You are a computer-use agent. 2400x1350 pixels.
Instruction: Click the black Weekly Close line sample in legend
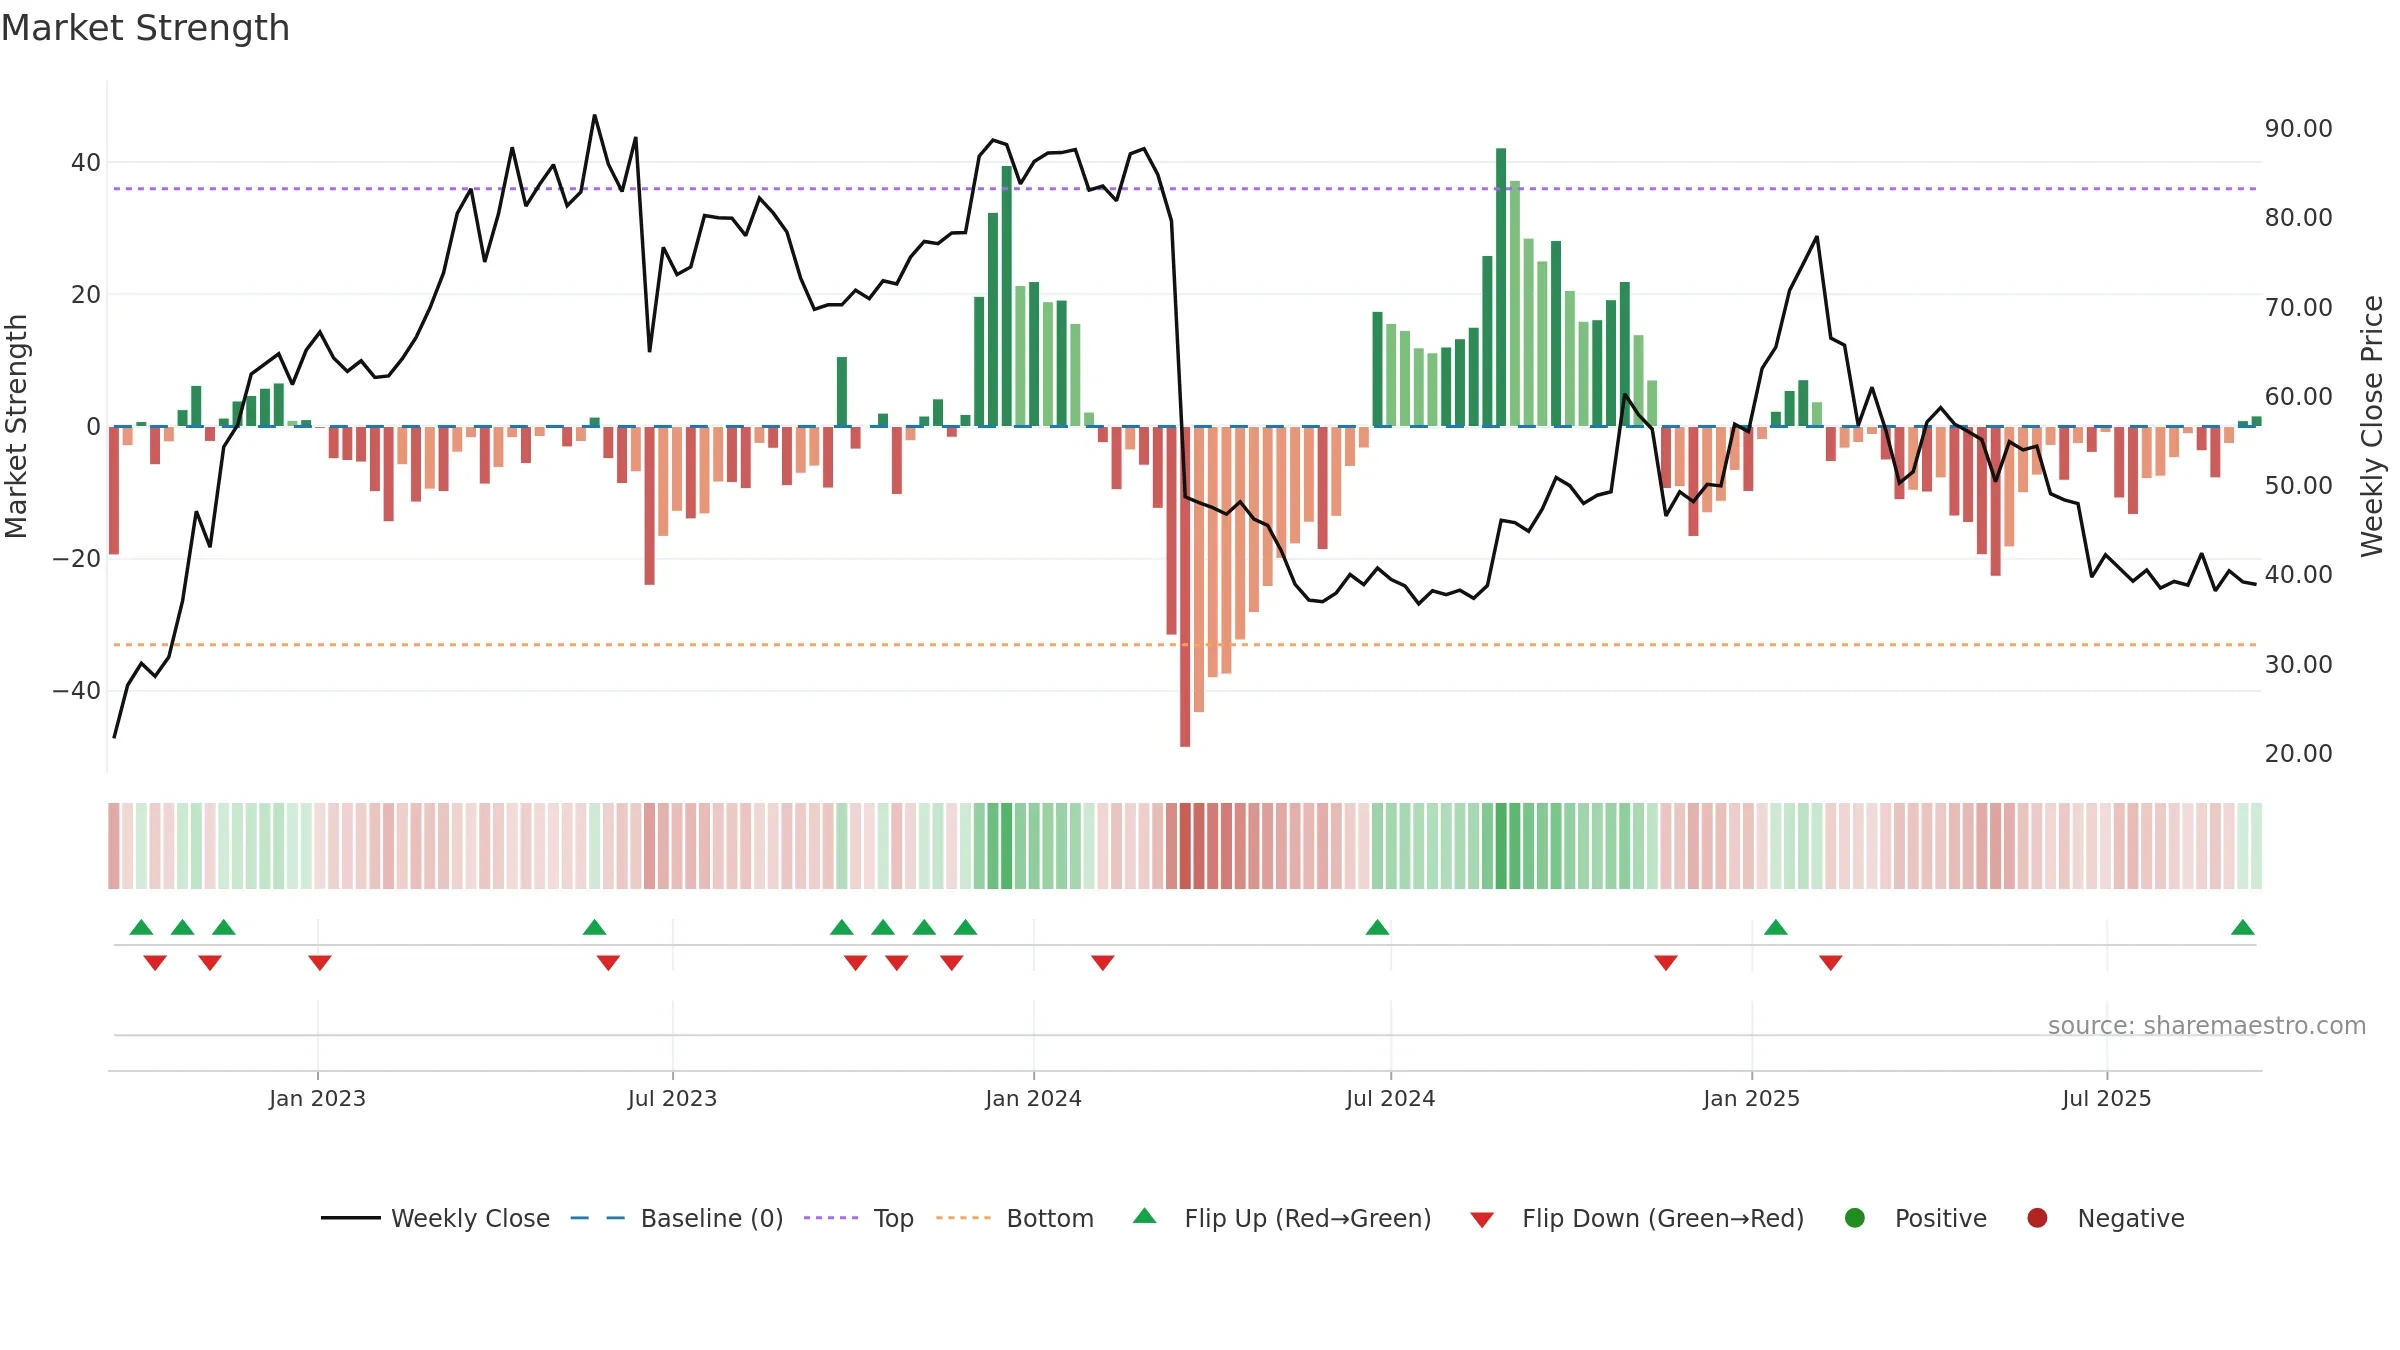tap(351, 1218)
